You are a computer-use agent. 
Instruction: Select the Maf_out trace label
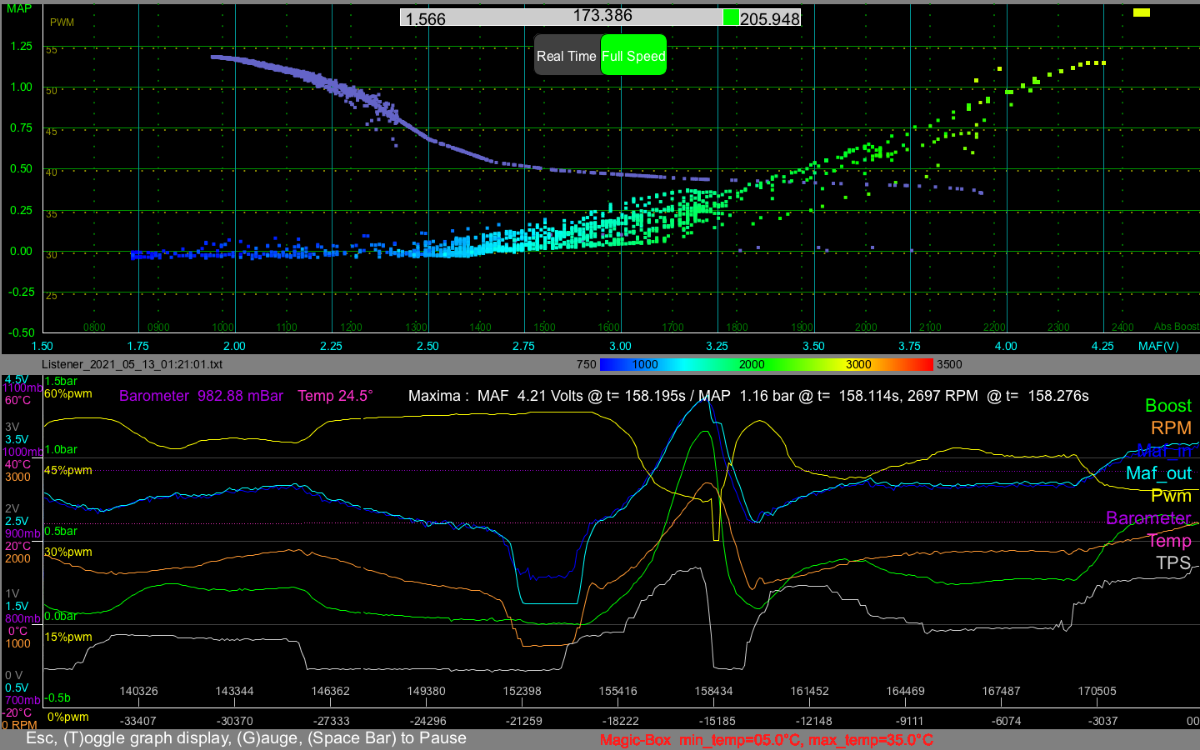(x=1158, y=473)
